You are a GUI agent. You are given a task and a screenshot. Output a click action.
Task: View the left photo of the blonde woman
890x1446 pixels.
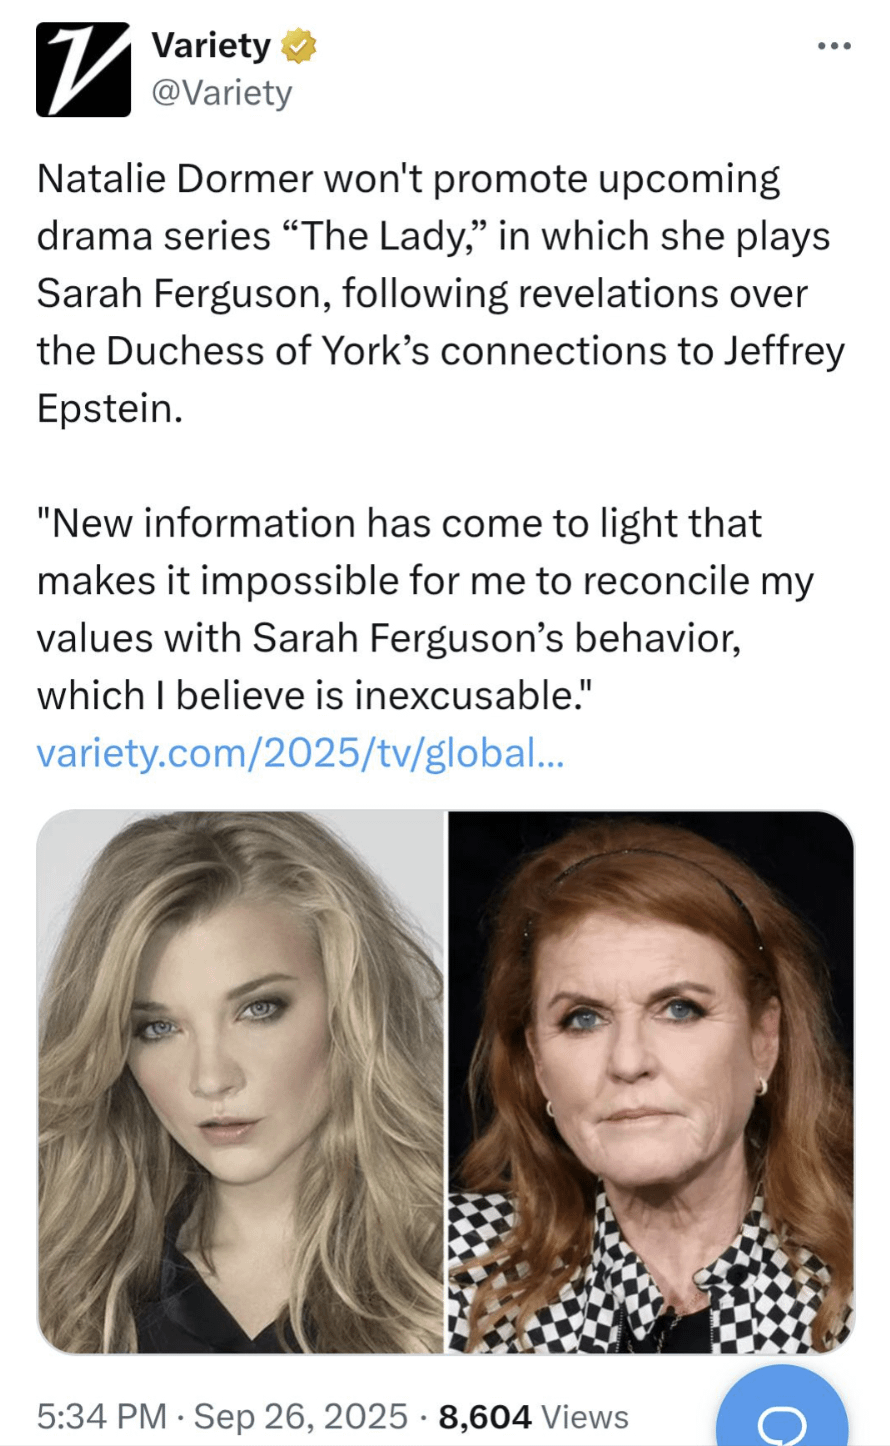point(240,1082)
